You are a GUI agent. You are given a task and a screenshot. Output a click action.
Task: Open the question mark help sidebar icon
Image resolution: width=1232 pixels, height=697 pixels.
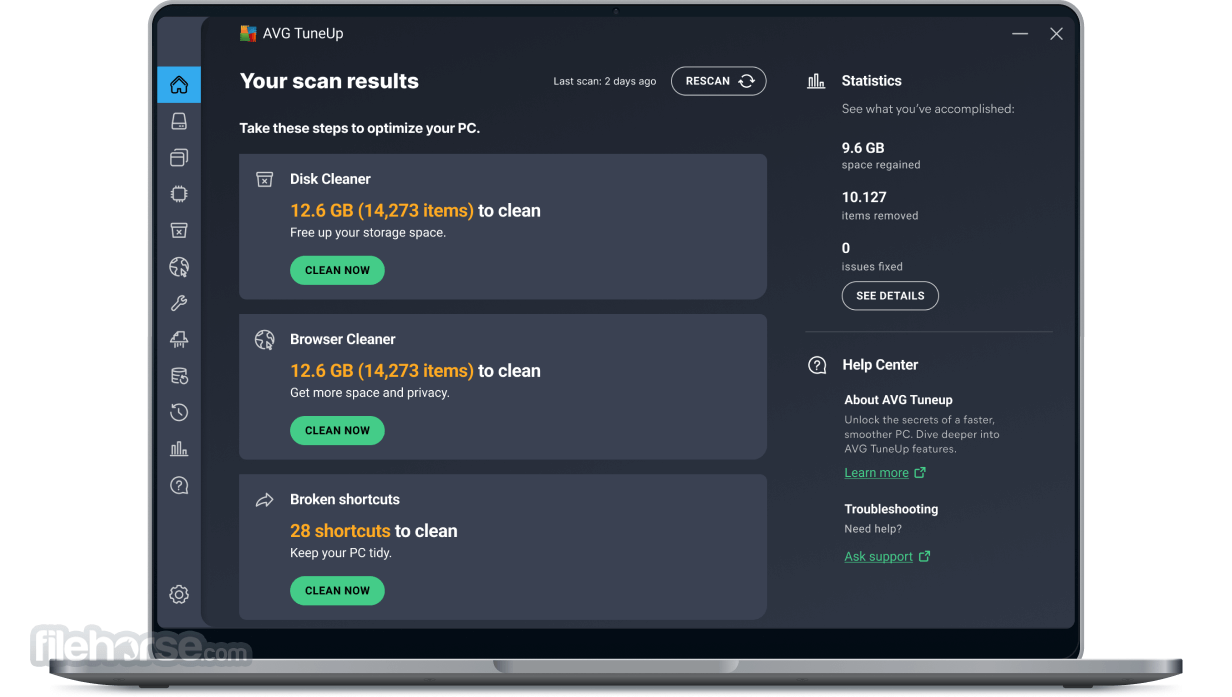point(179,485)
